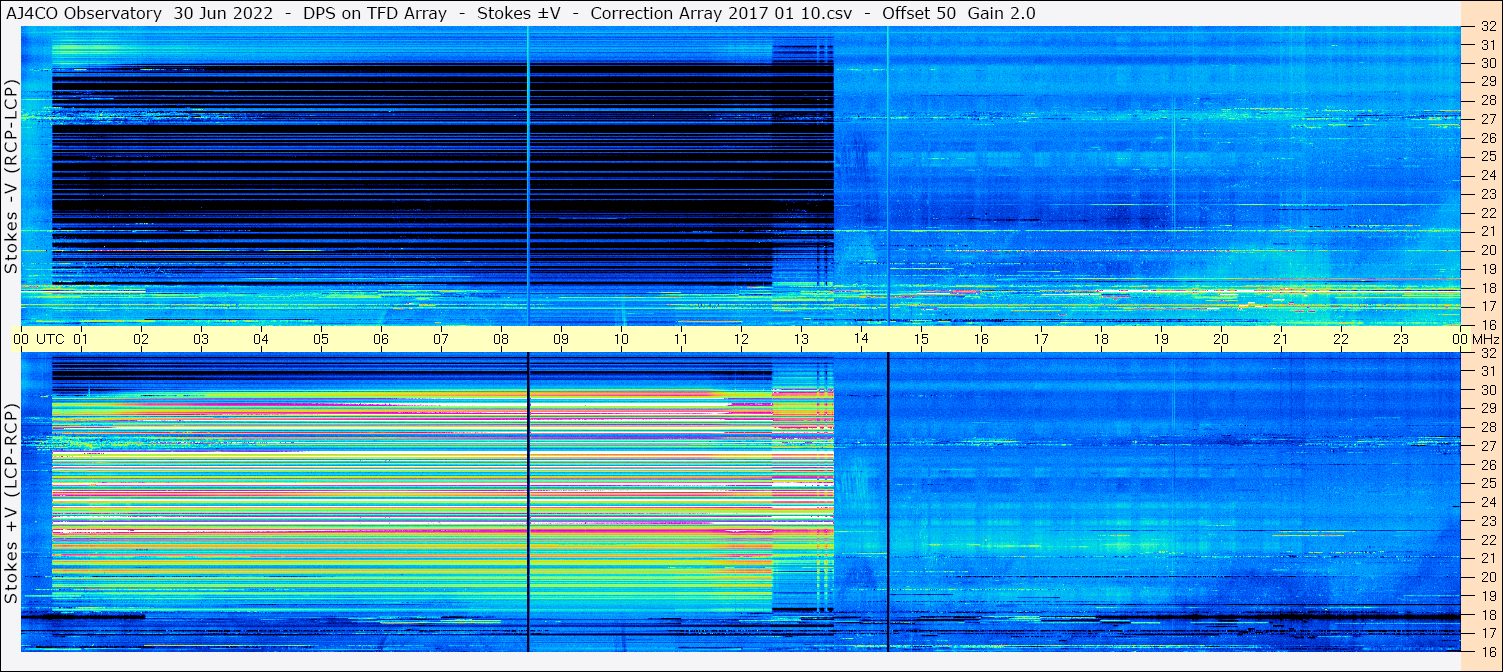Click the 06 hour tick on the time axis

coord(381,339)
